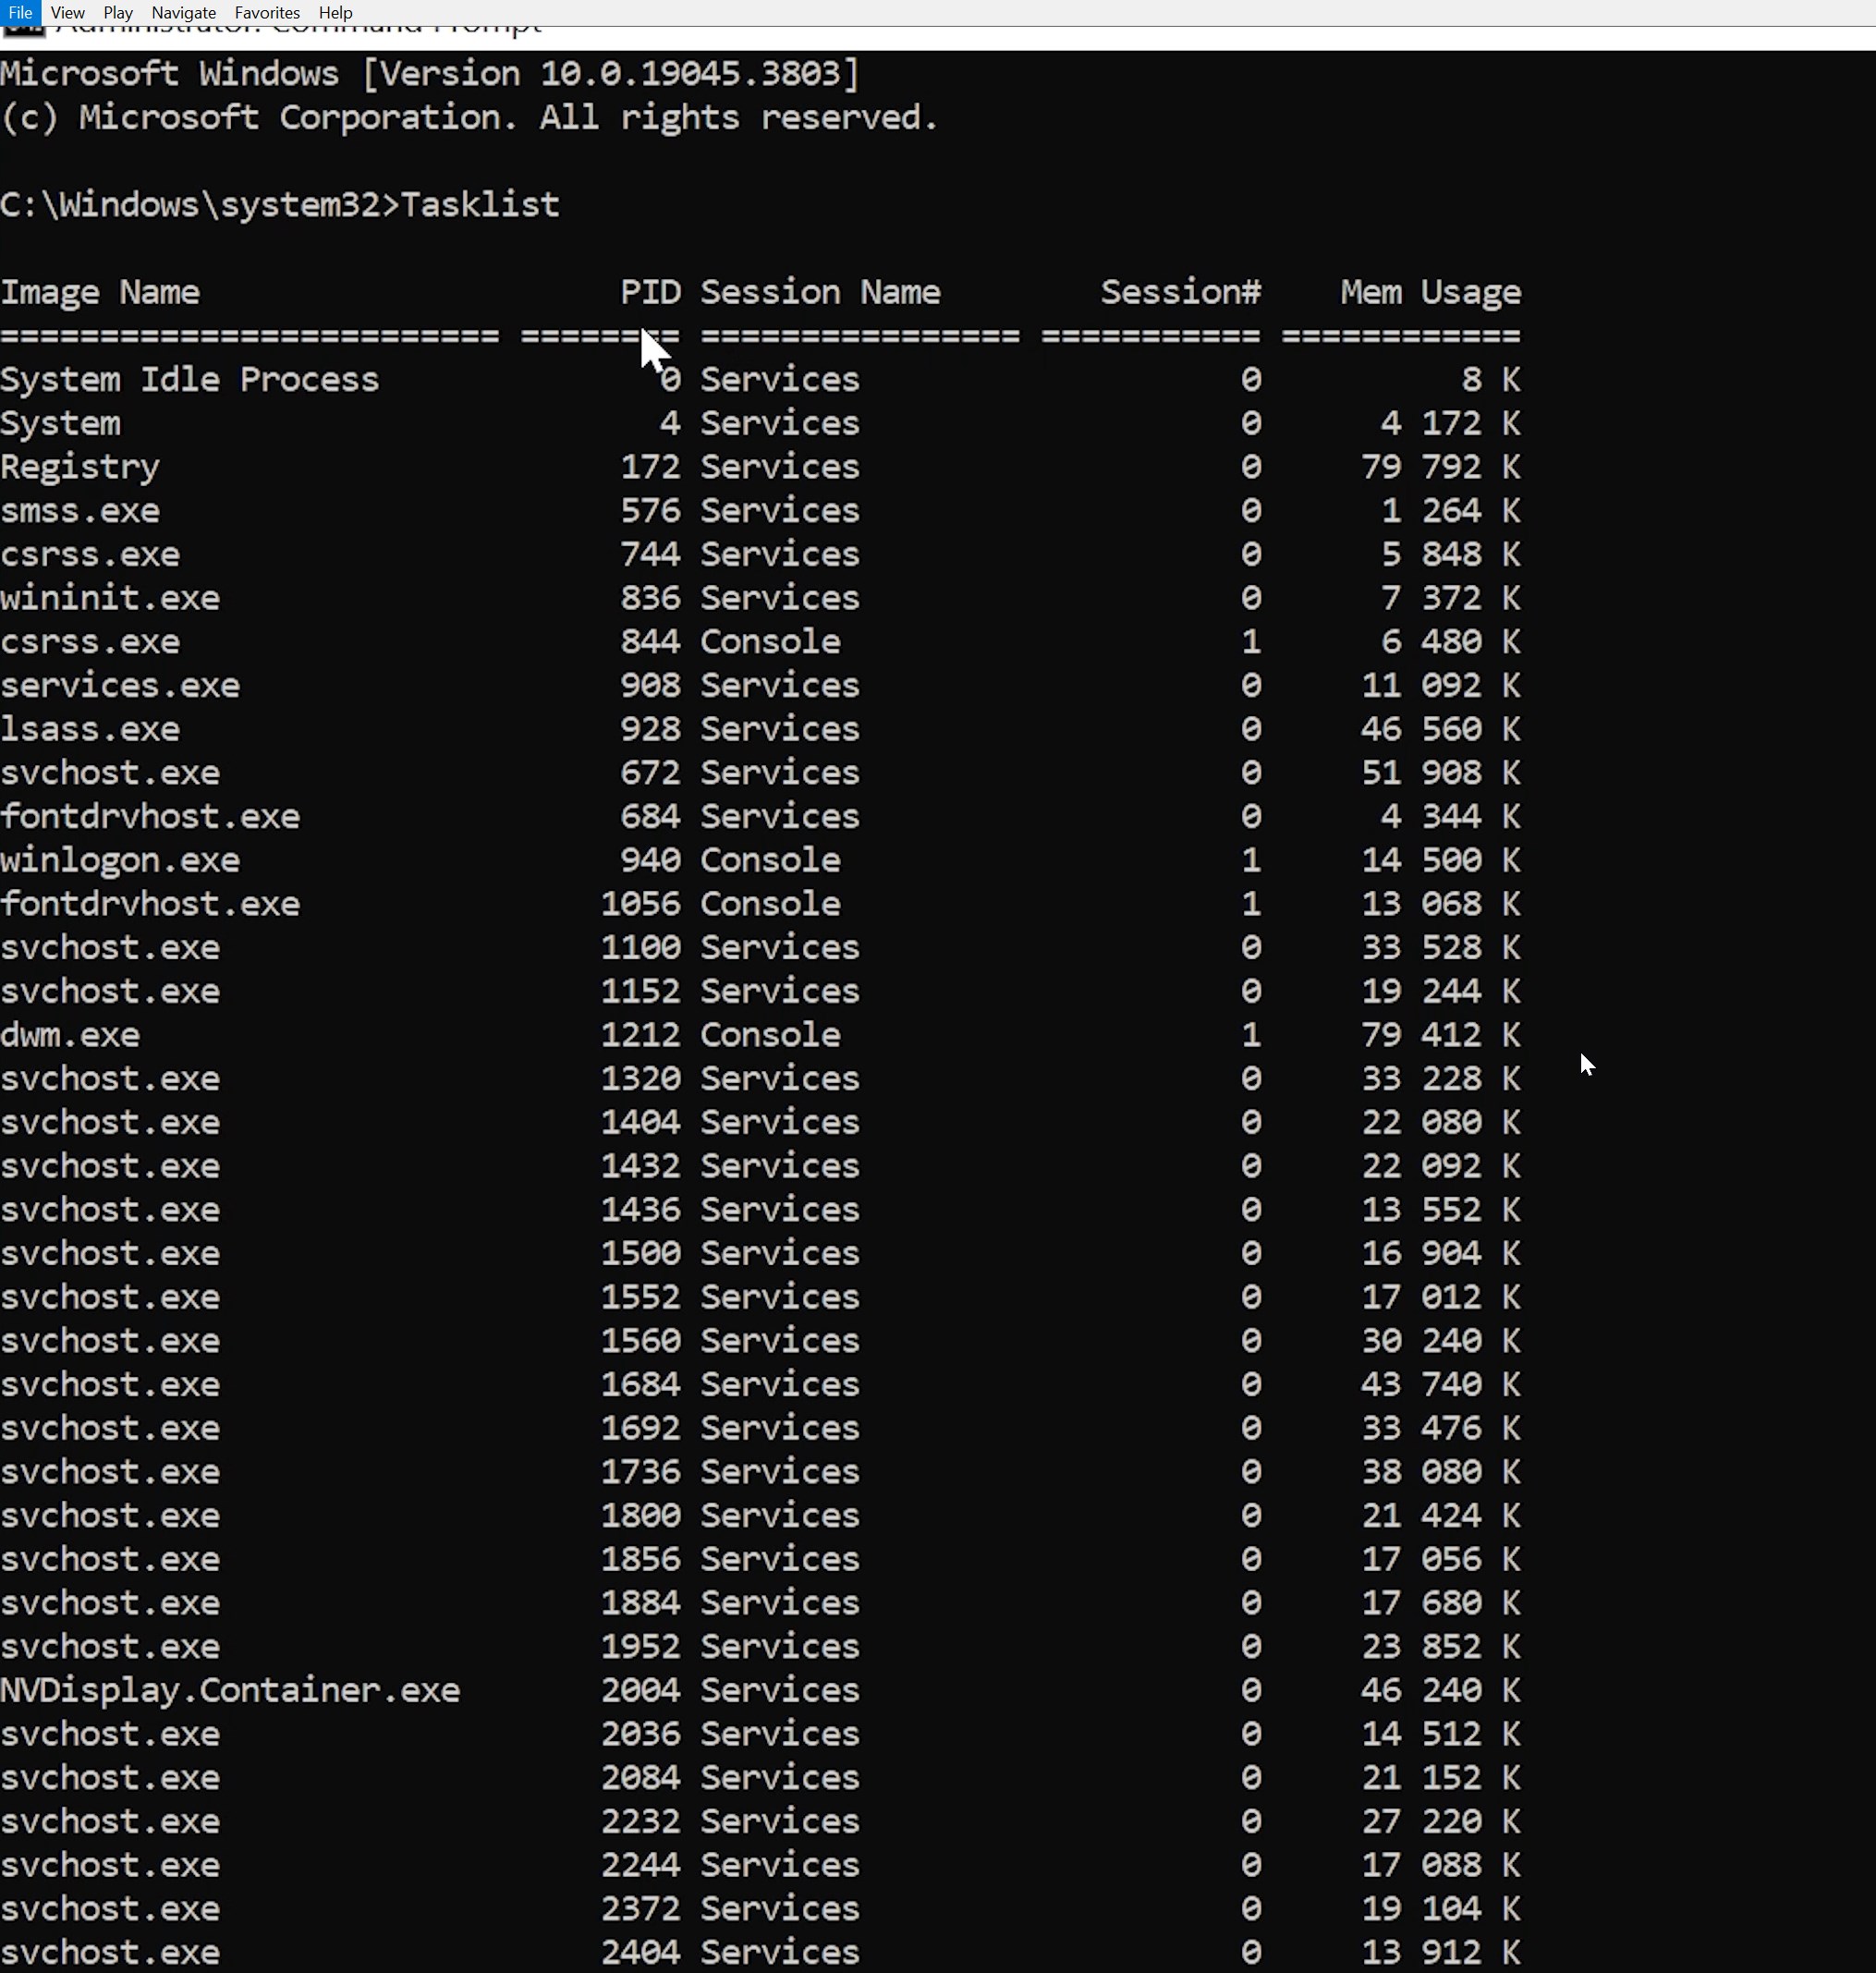Click the Microsoft Corporation copyright line
The width and height of the screenshot is (1876, 1973).
click(x=470, y=117)
